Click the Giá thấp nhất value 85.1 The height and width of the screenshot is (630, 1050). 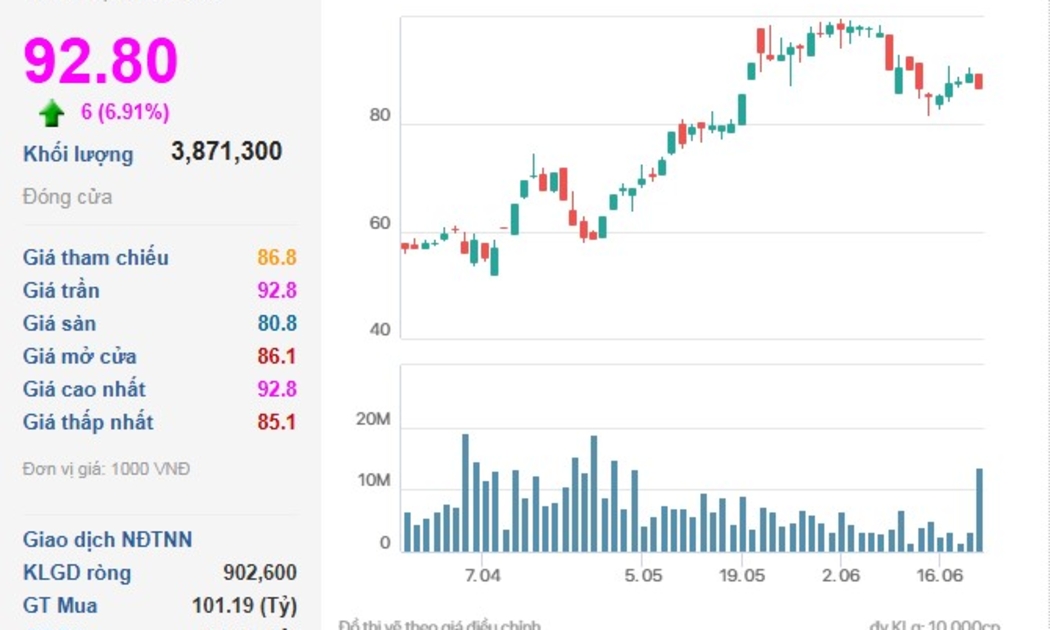click(276, 422)
